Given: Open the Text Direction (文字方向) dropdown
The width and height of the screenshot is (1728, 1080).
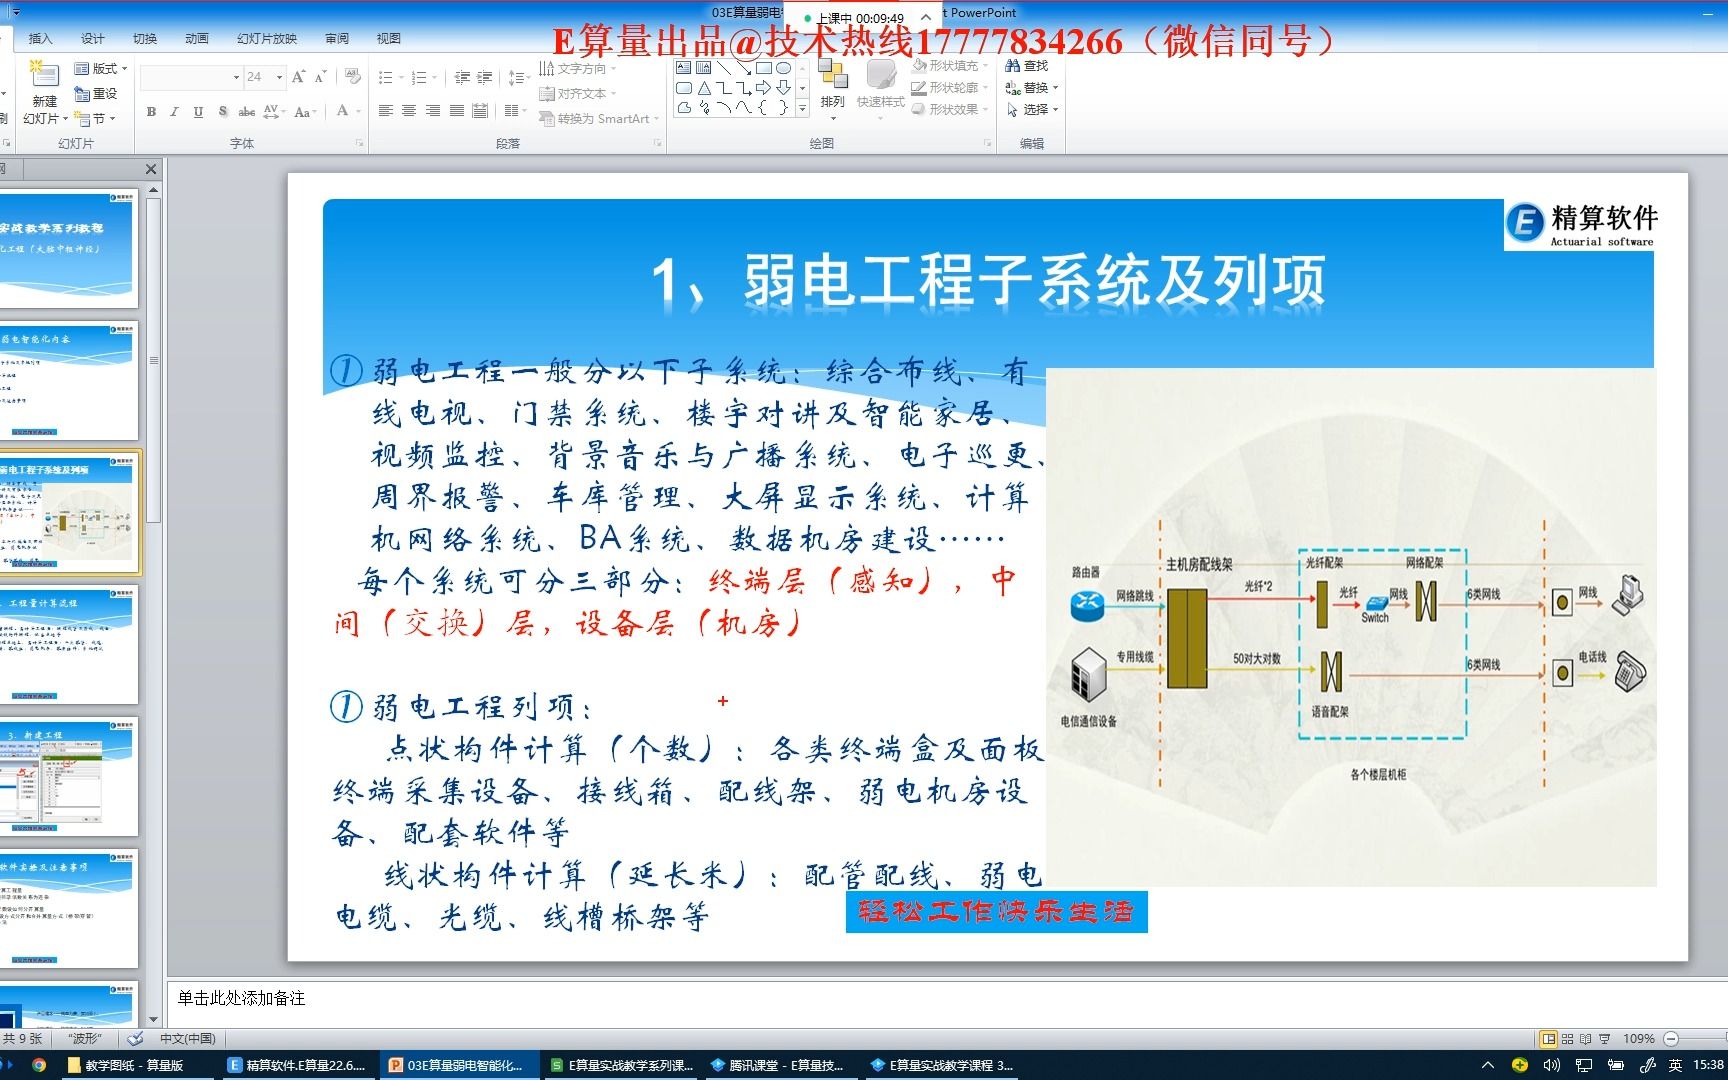Looking at the screenshot, I should click(x=577, y=68).
